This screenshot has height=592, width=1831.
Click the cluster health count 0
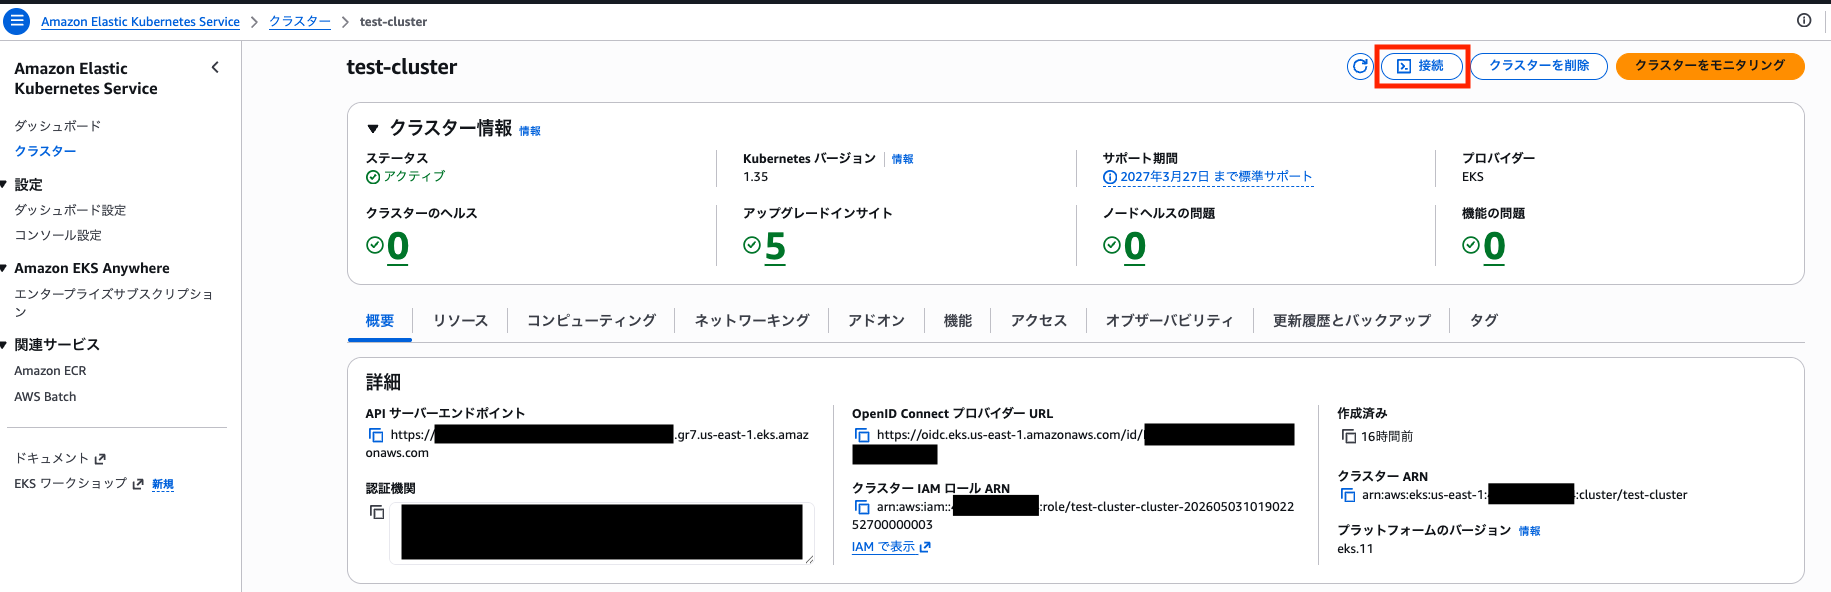pyautogui.click(x=398, y=246)
